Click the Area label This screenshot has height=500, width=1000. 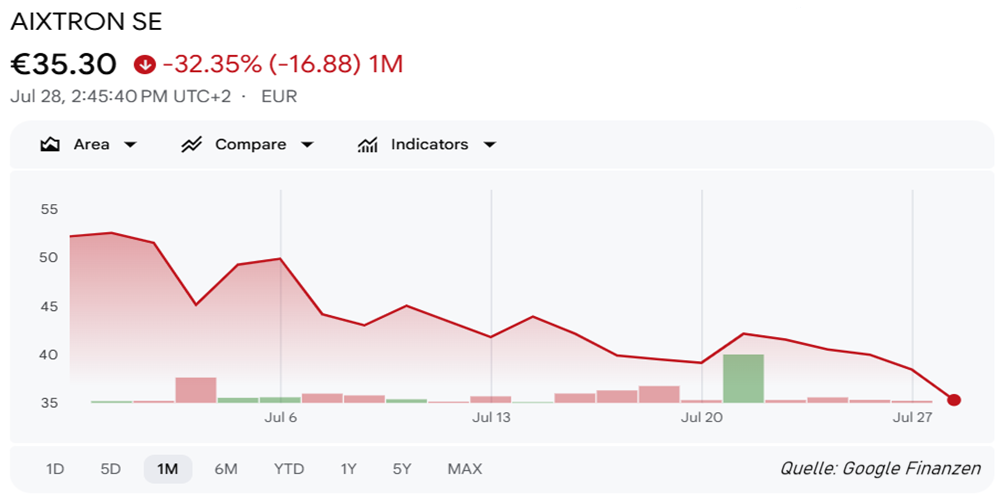point(91,145)
